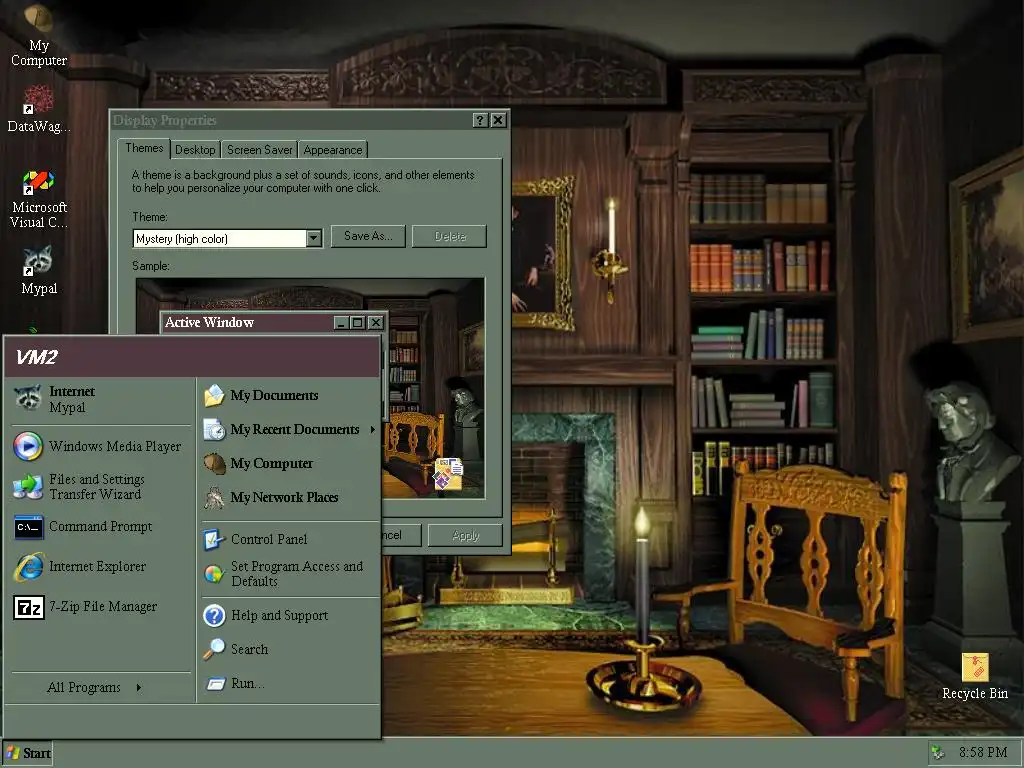Click the Run icon in Start menu

216,684
